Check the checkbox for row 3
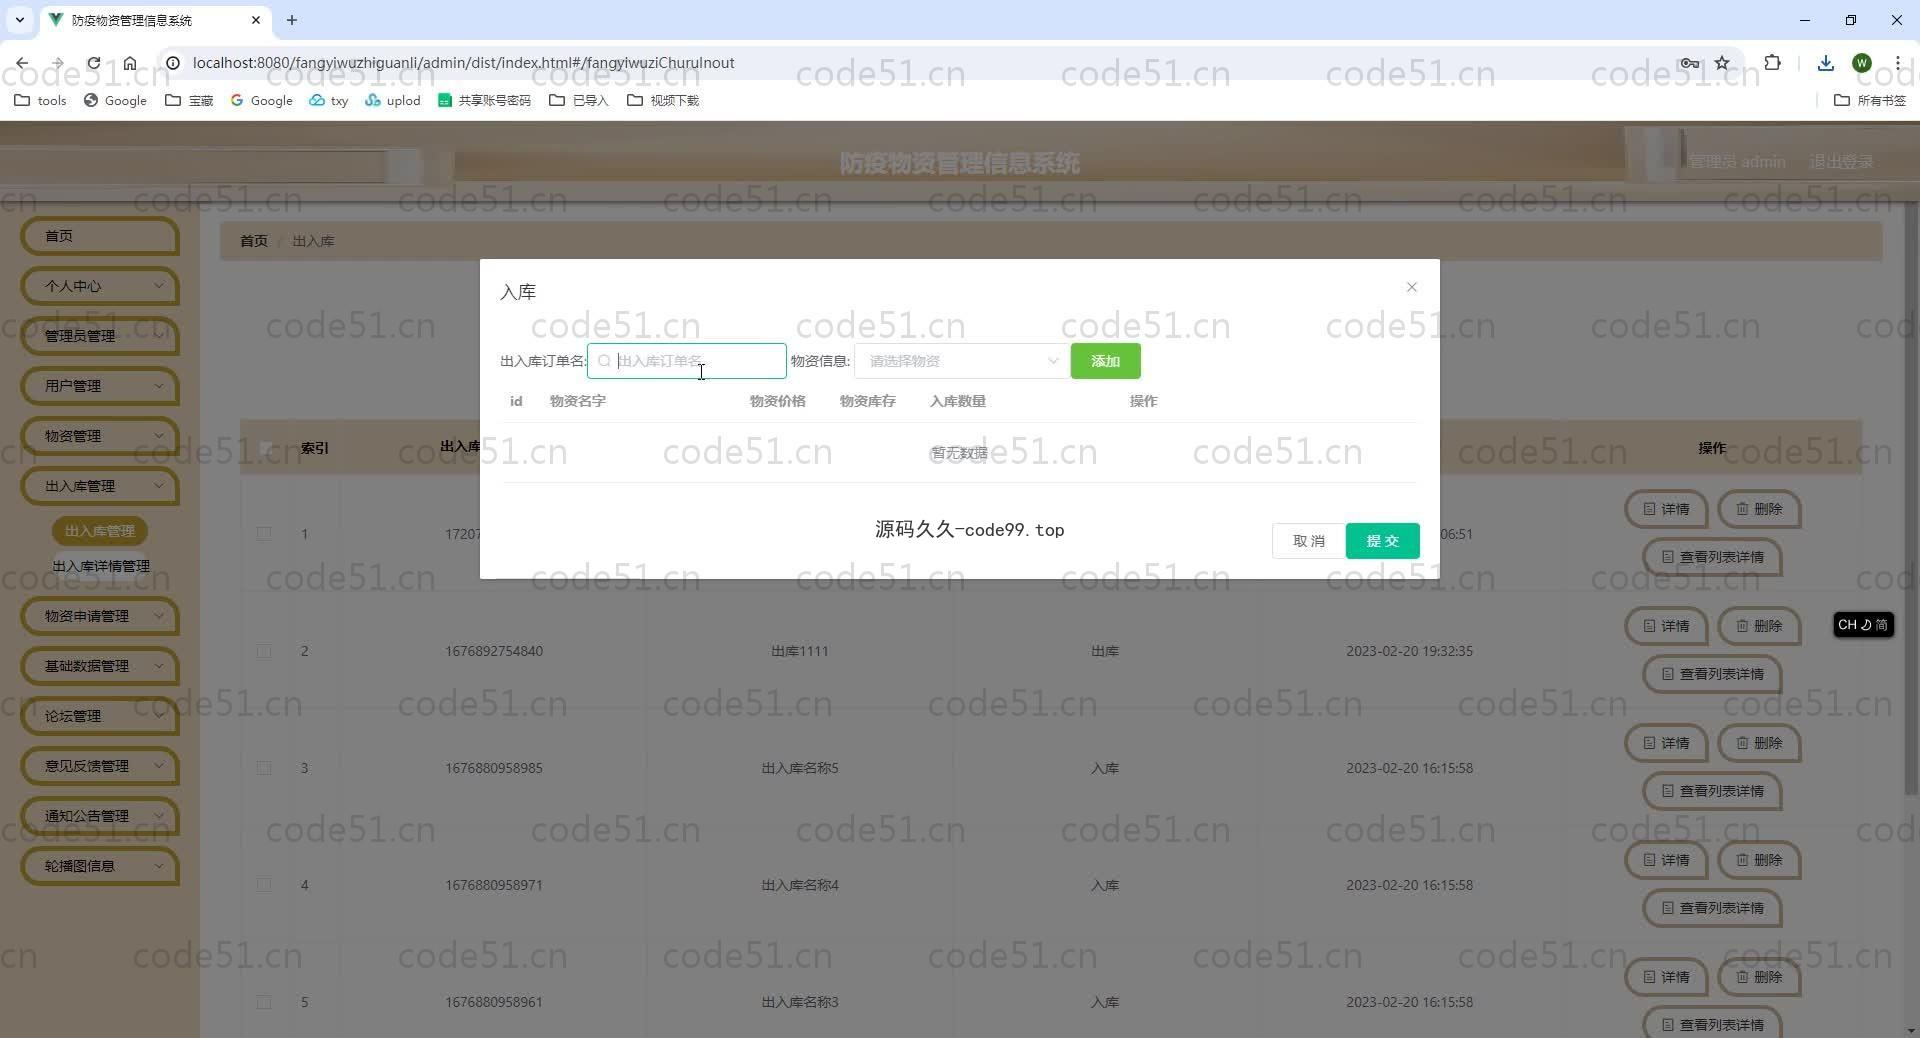The width and height of the screenshot is (1920, 1038). pyautogui.click(x=264, y=768)
